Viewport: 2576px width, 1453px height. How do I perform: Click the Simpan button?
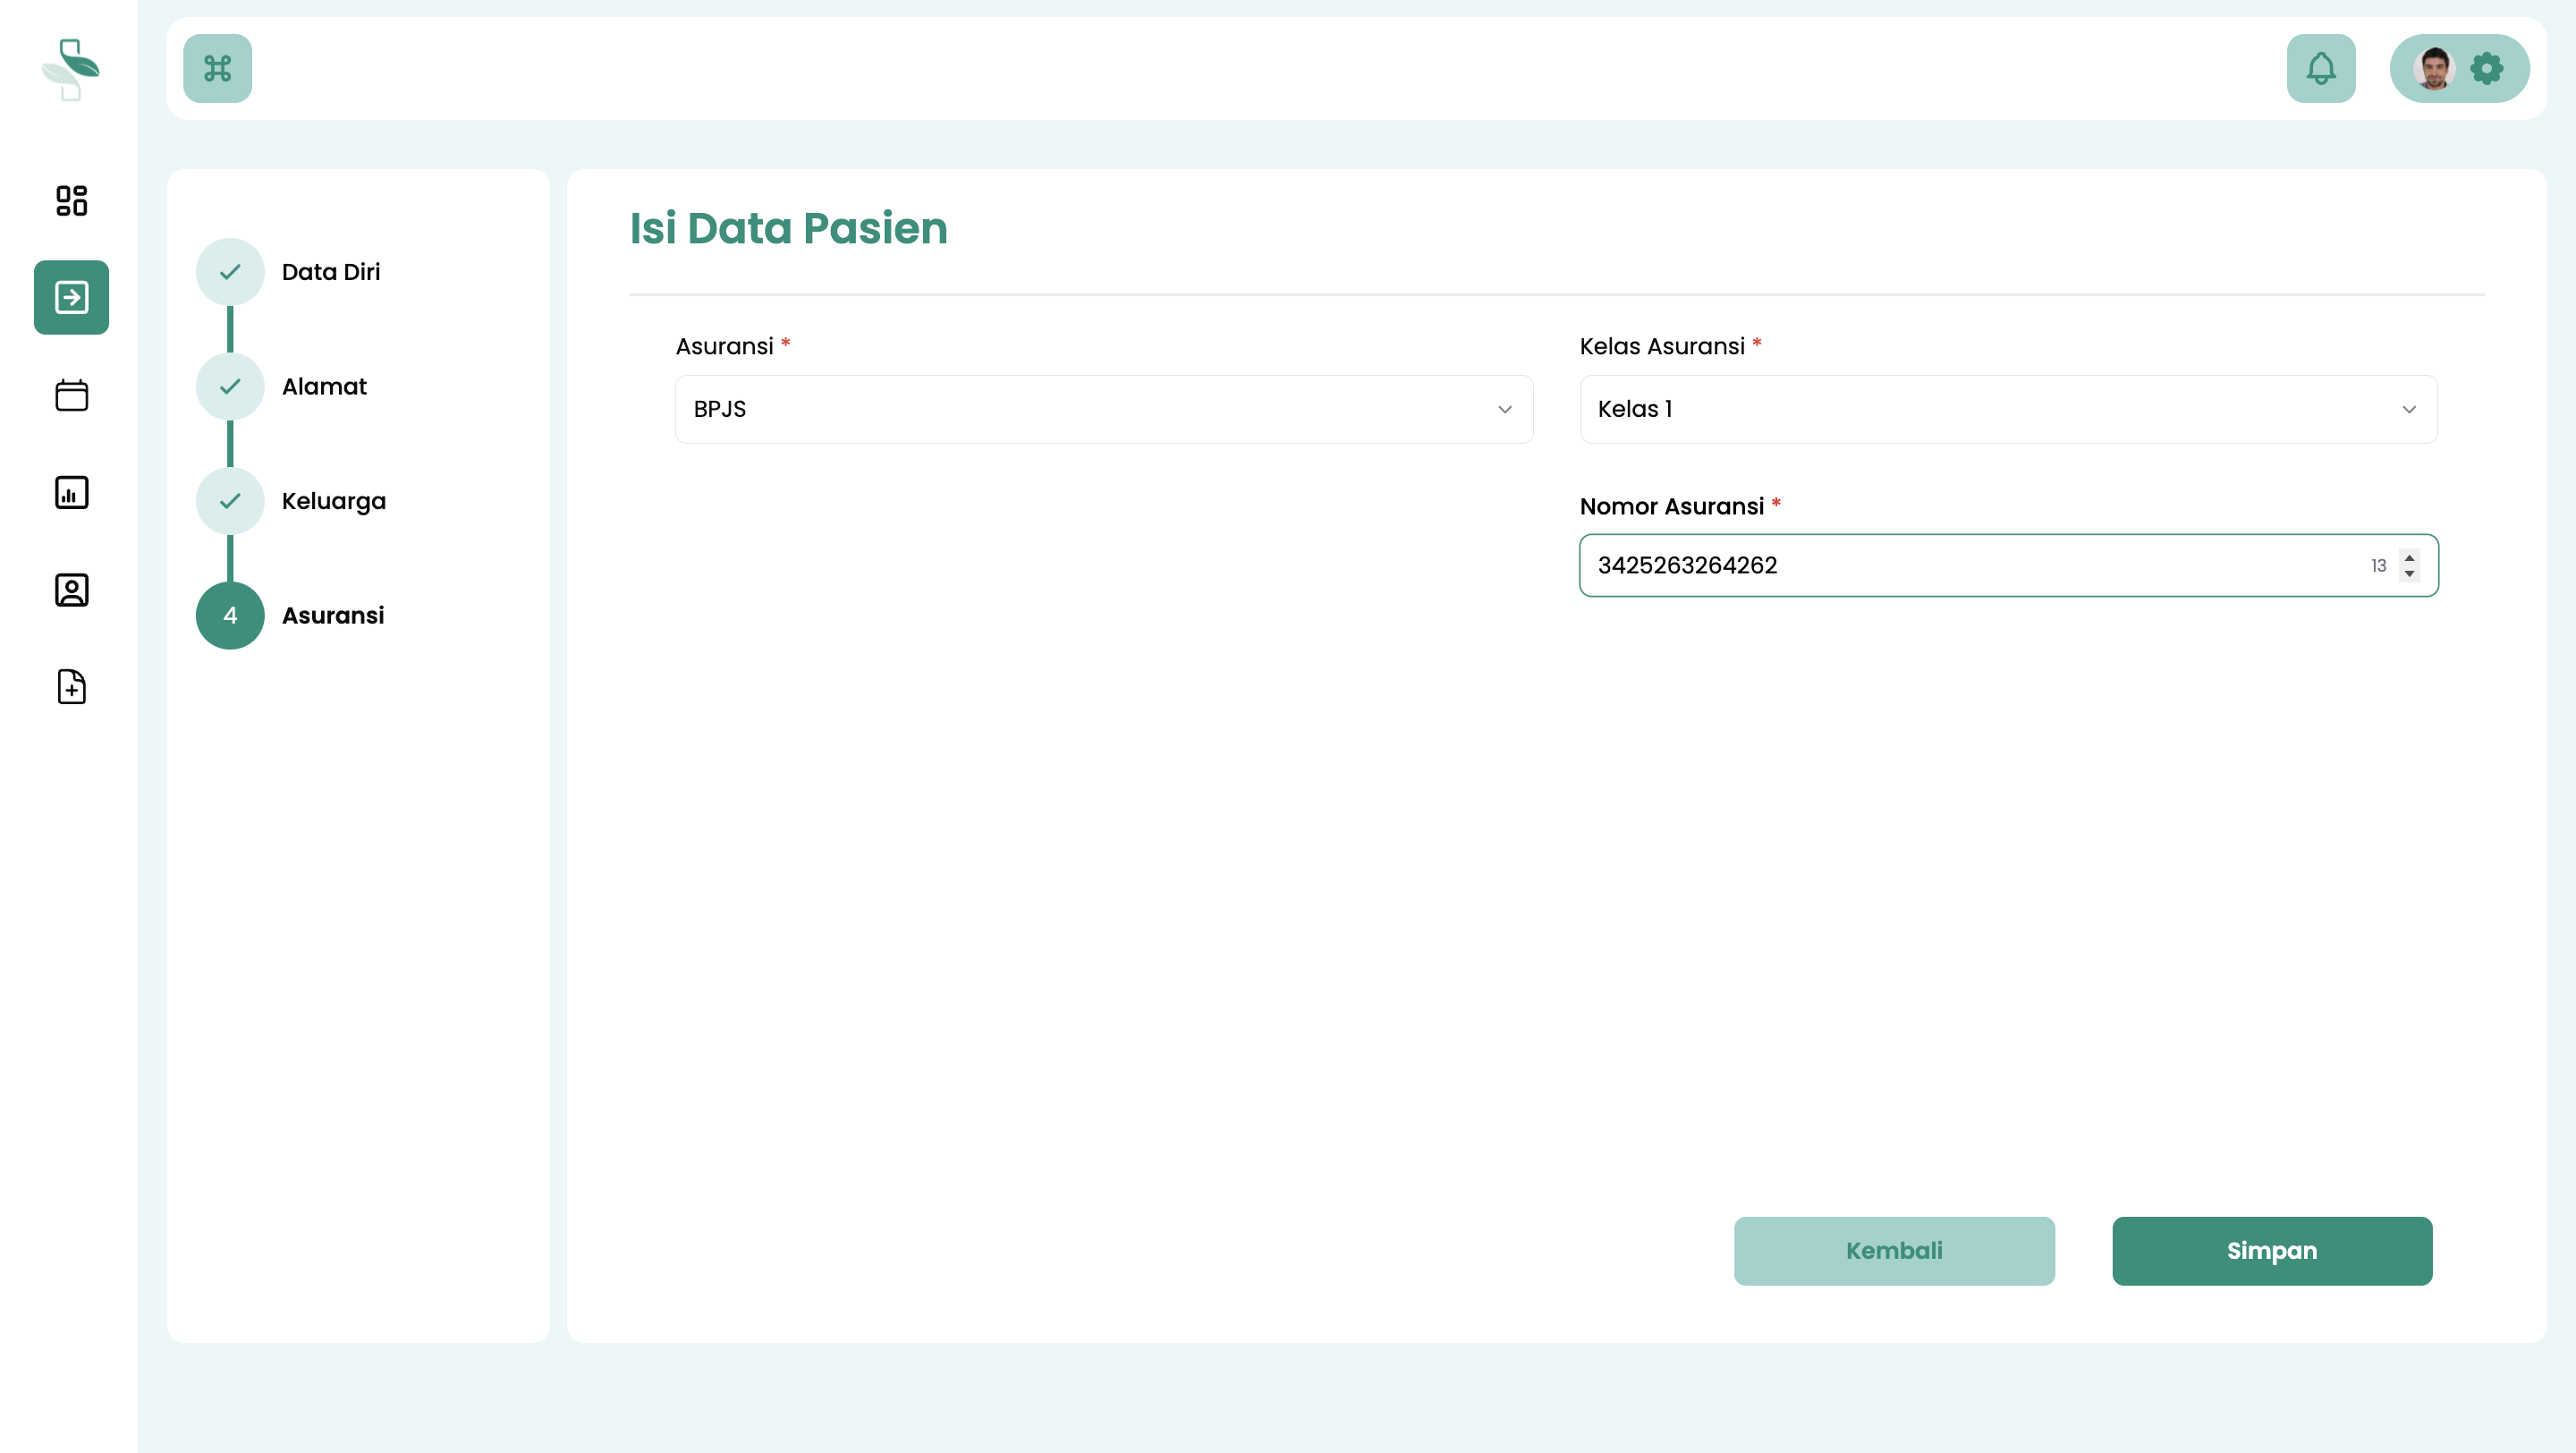click(x=2271, y=1250)
